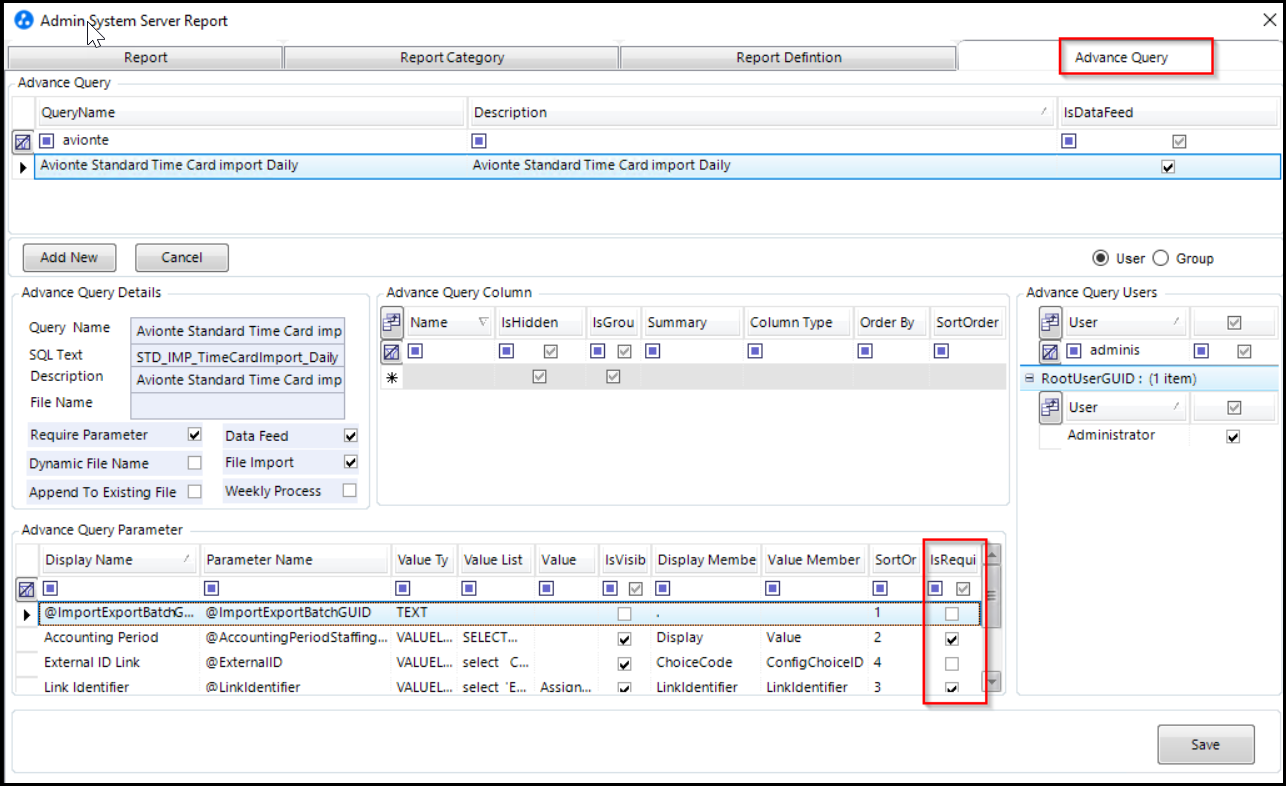Open the Display Name filter operator icon

pyautogui.click(x=51, y=588)
